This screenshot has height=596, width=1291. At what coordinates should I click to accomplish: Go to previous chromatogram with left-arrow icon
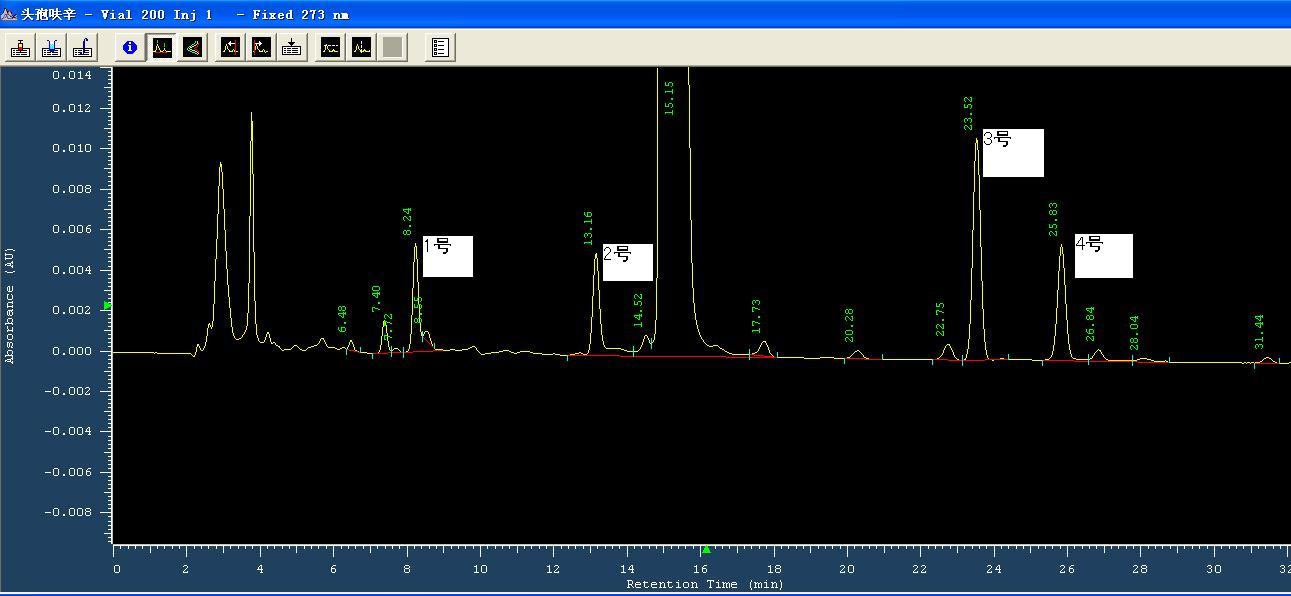[x=230, y=47]
